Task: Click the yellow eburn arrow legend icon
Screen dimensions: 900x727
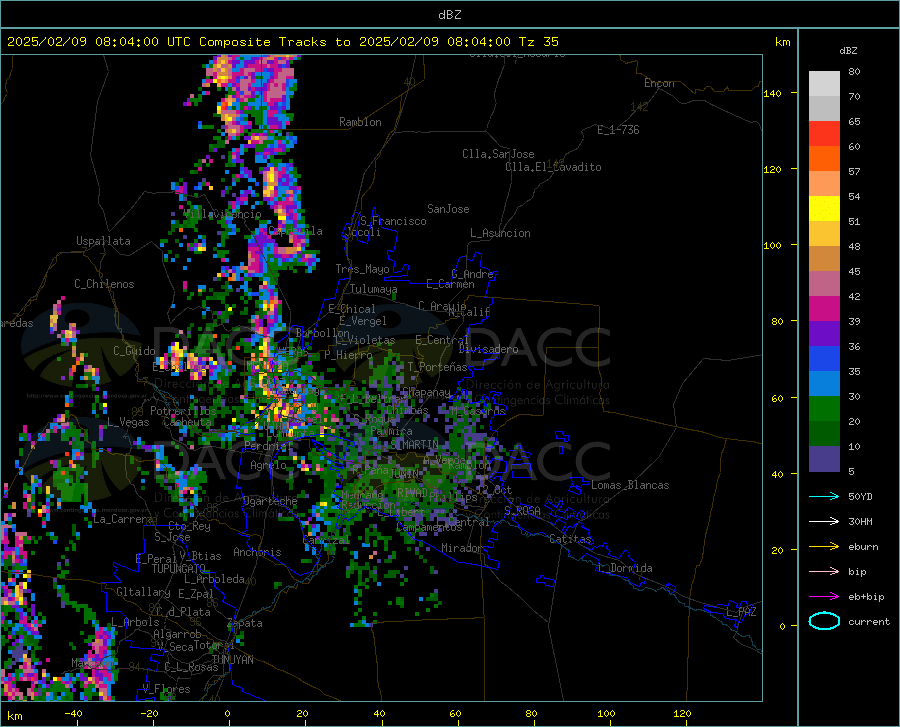Action: pyautogui.click(x=824, y=546)
